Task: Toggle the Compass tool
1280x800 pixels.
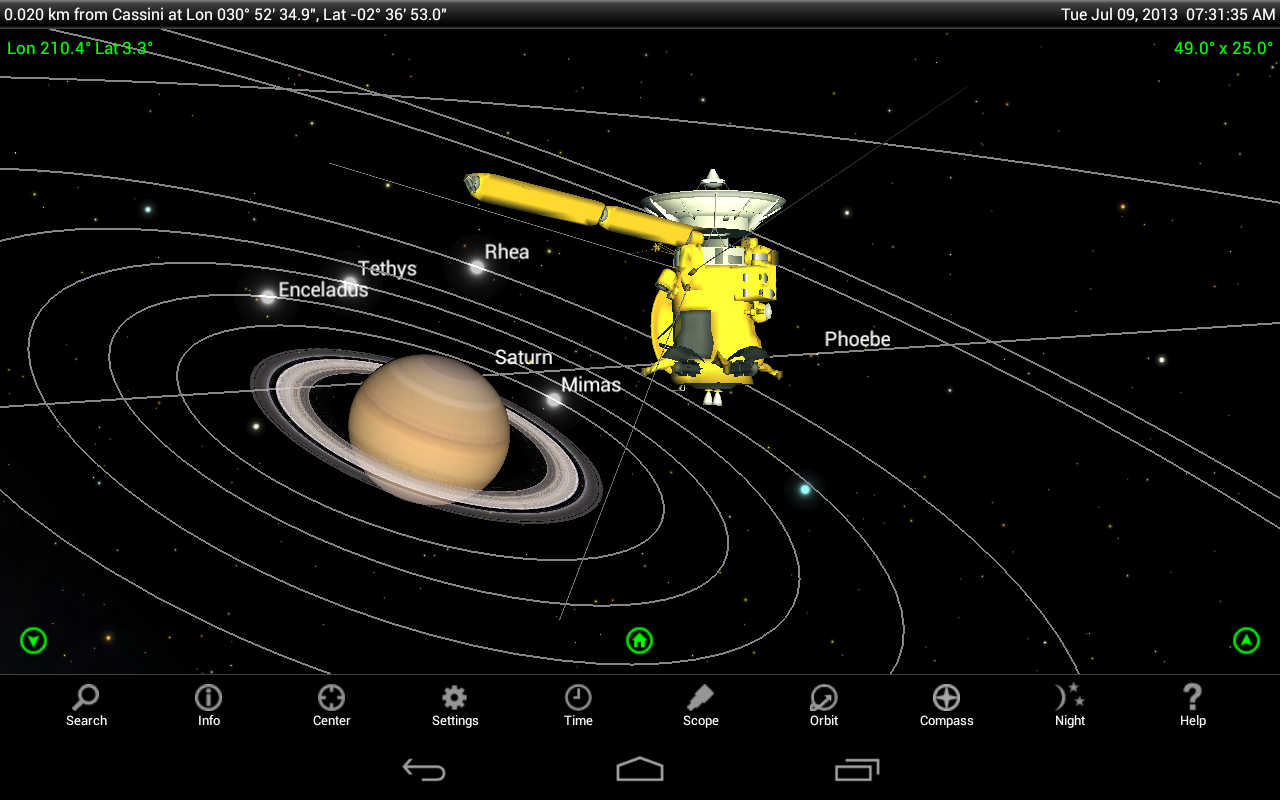Action: pyautogui.click(x=946, y=705)
